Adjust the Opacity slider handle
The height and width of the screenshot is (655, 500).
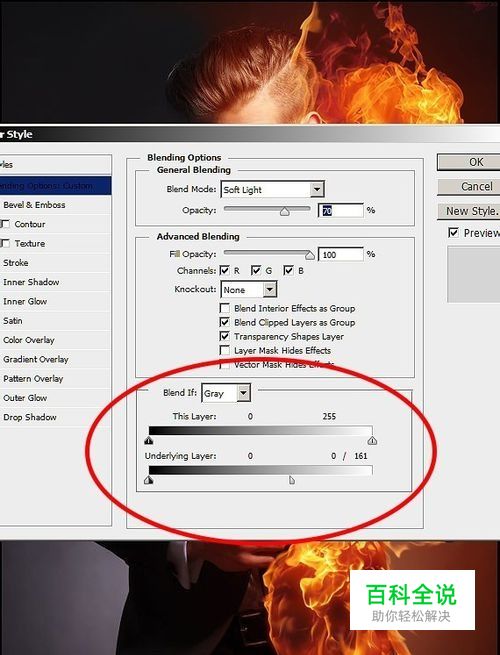284,212
